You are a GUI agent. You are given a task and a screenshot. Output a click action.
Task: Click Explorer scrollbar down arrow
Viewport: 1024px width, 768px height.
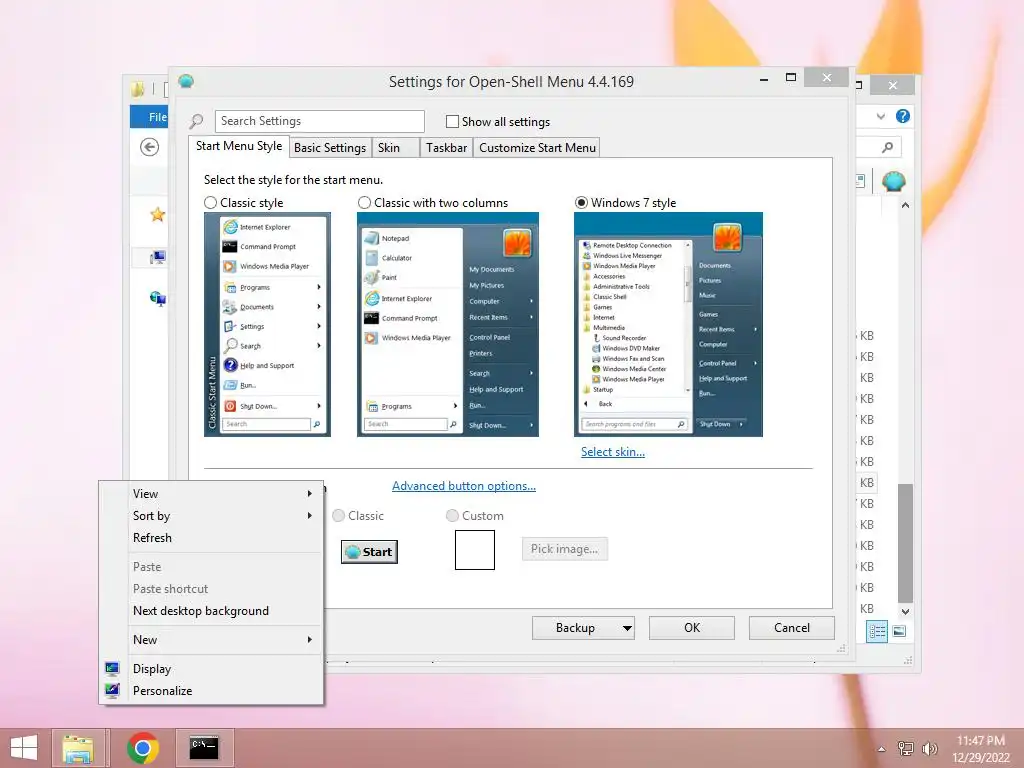(905, 612)
